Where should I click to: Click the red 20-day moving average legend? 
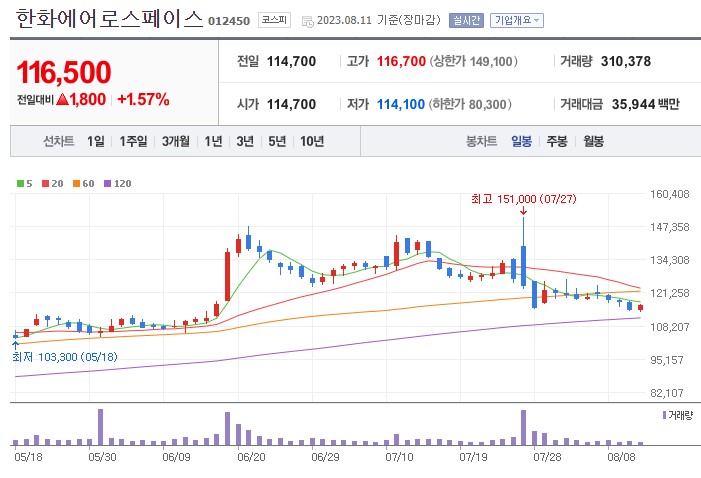(x=52, y=183)
